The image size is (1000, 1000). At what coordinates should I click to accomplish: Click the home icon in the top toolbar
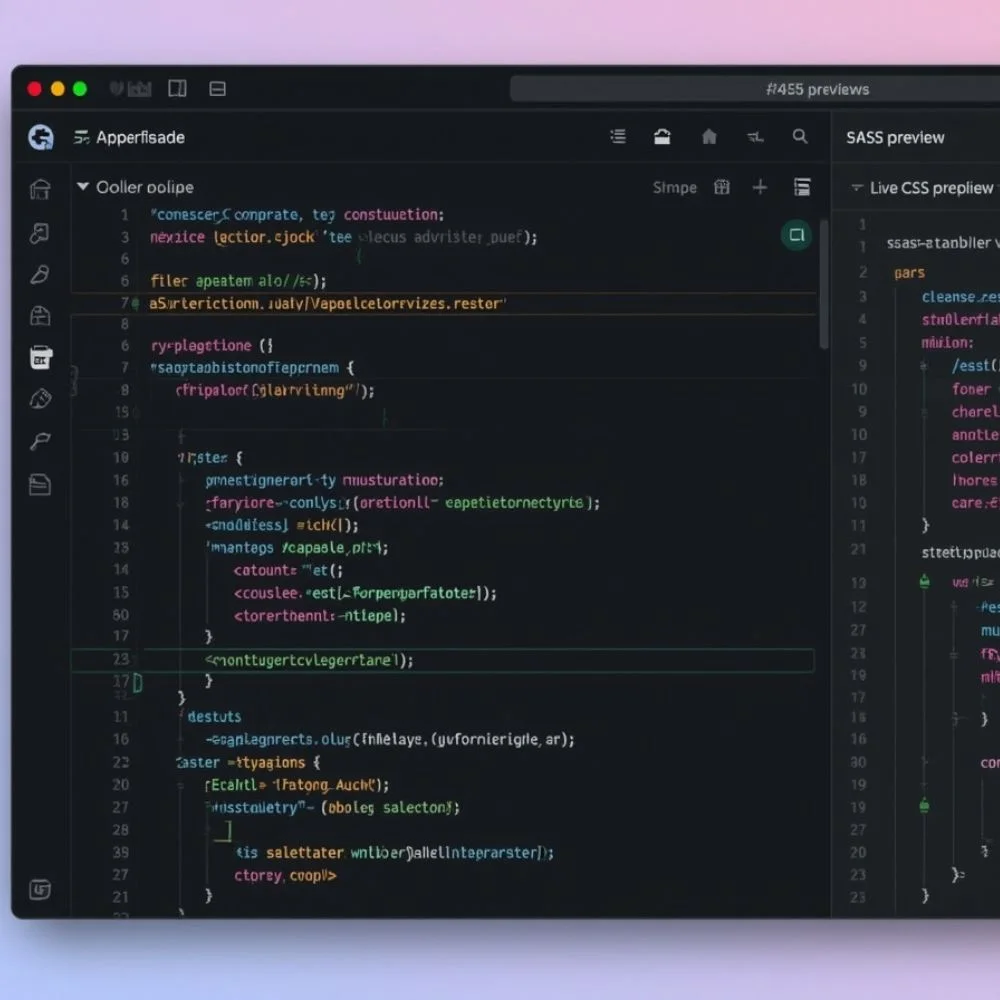pos(709,137)
